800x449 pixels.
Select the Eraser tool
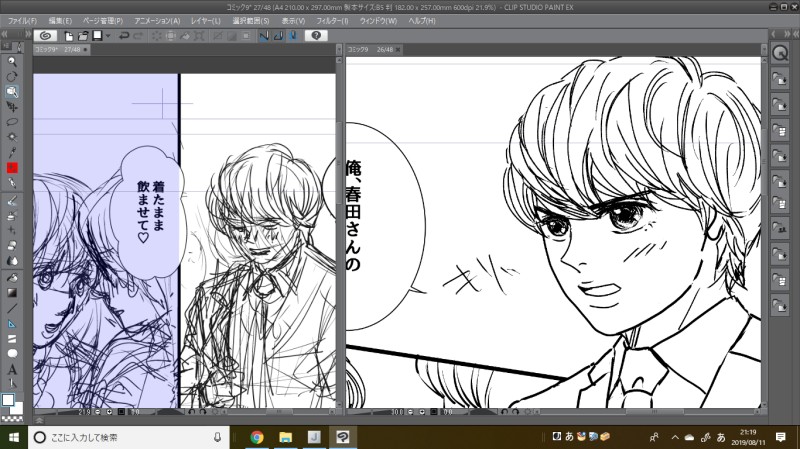point(12,245)
